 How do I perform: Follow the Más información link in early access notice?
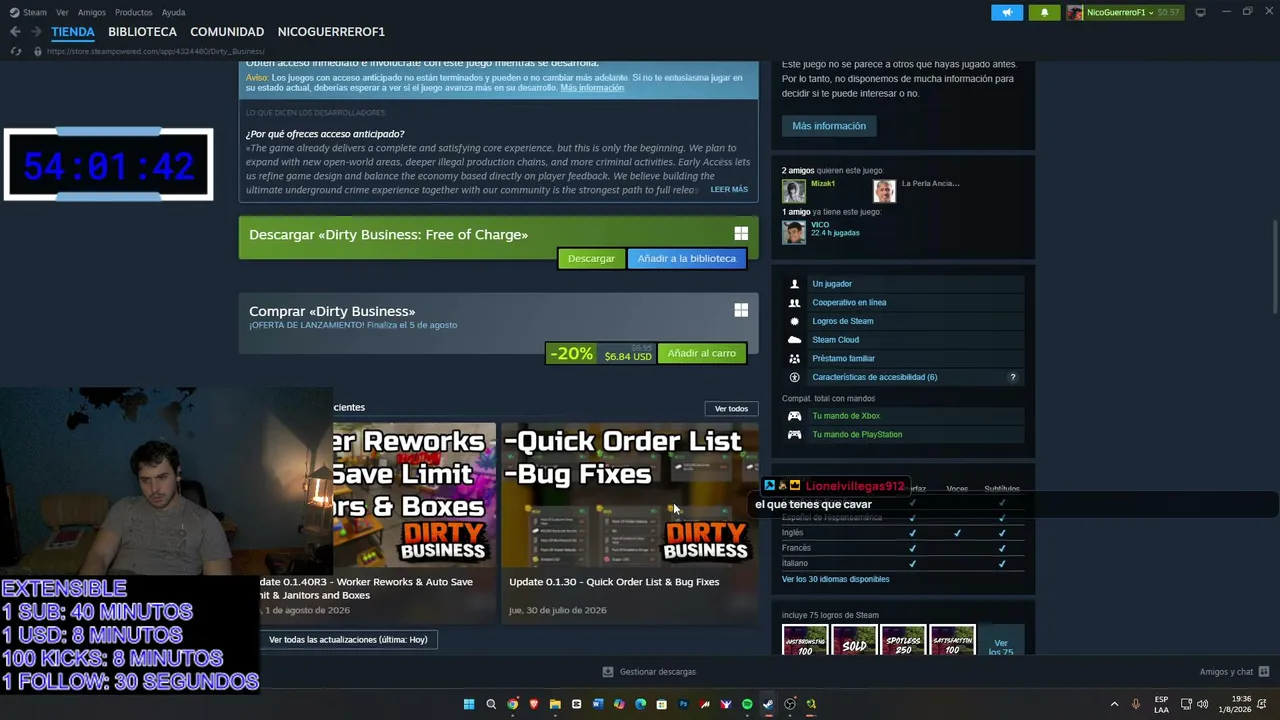tap(592, 88)
